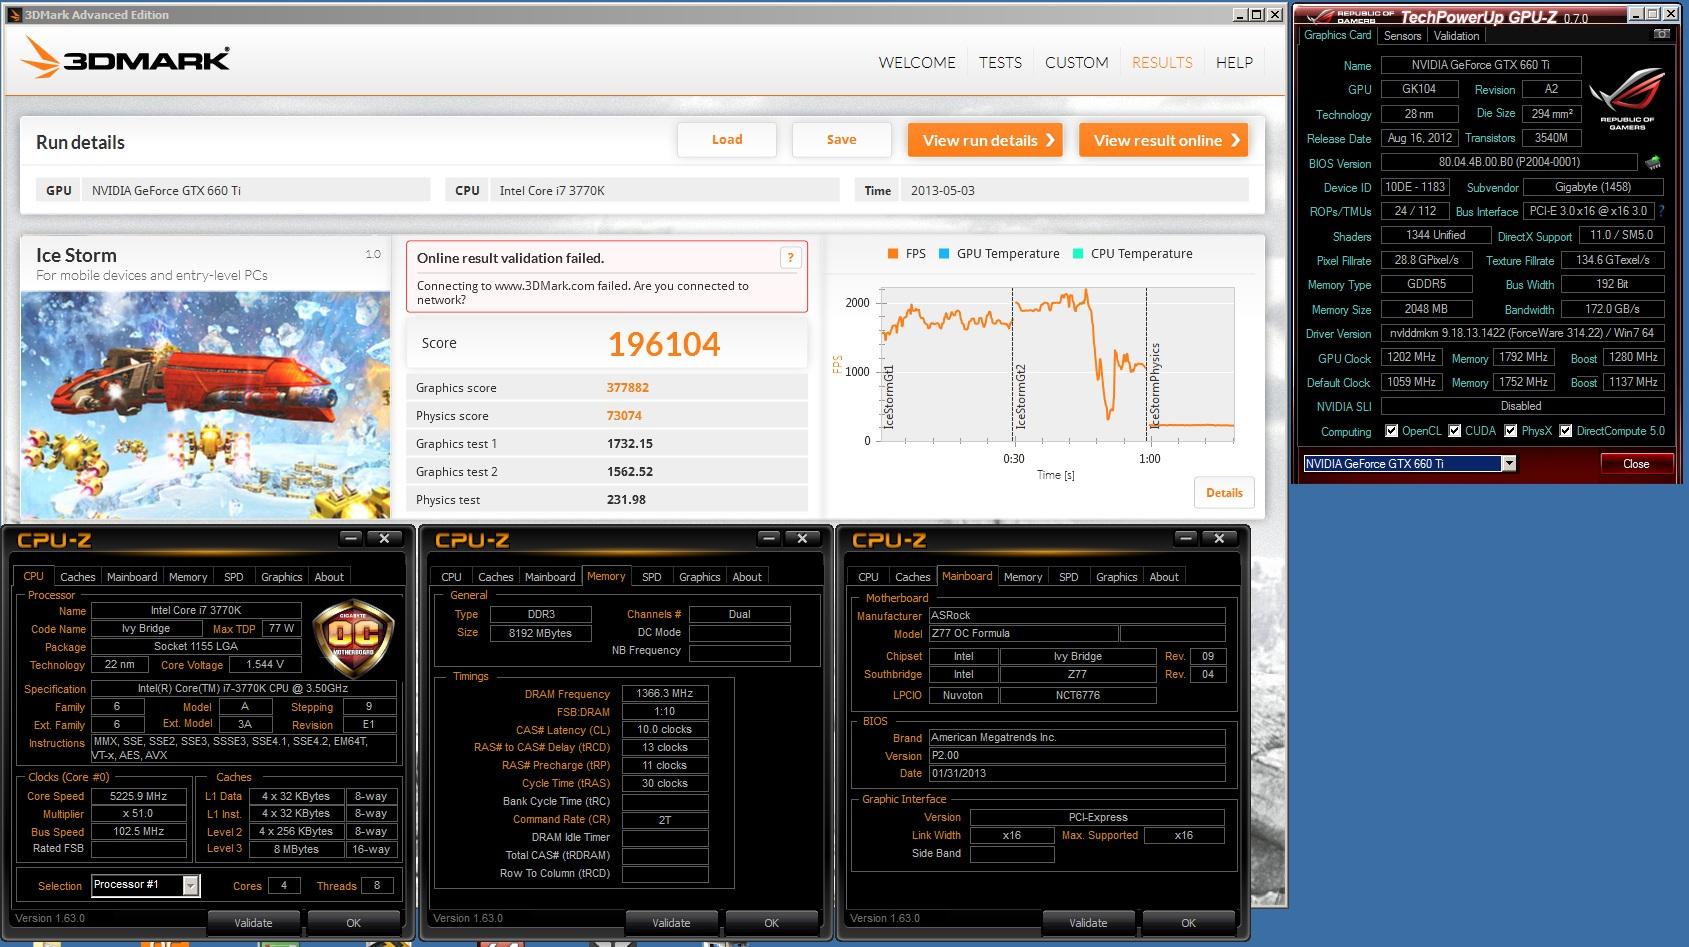This screenshot has height=947, width=1689.
Task: Click the IceStormPhysics marker on the chart
Action: tap(1155, 386)
